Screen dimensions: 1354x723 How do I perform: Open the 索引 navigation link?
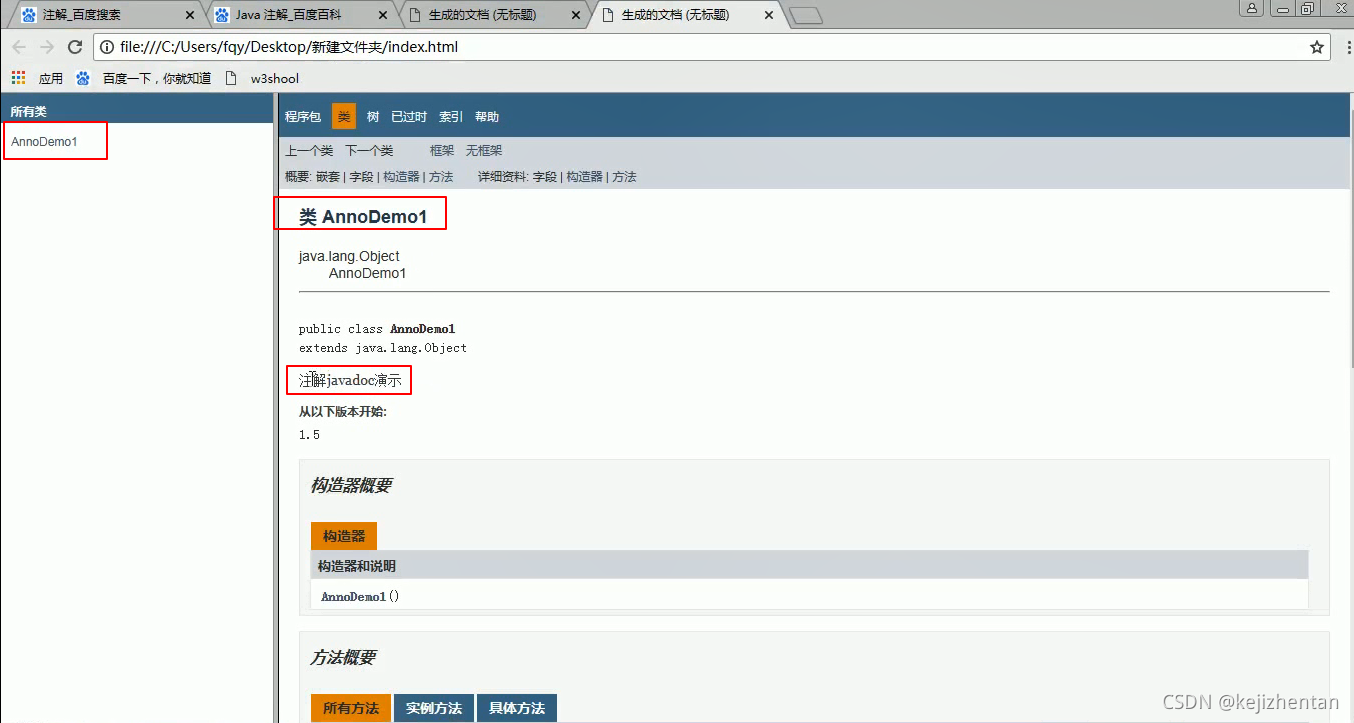(x=451, y=117)
